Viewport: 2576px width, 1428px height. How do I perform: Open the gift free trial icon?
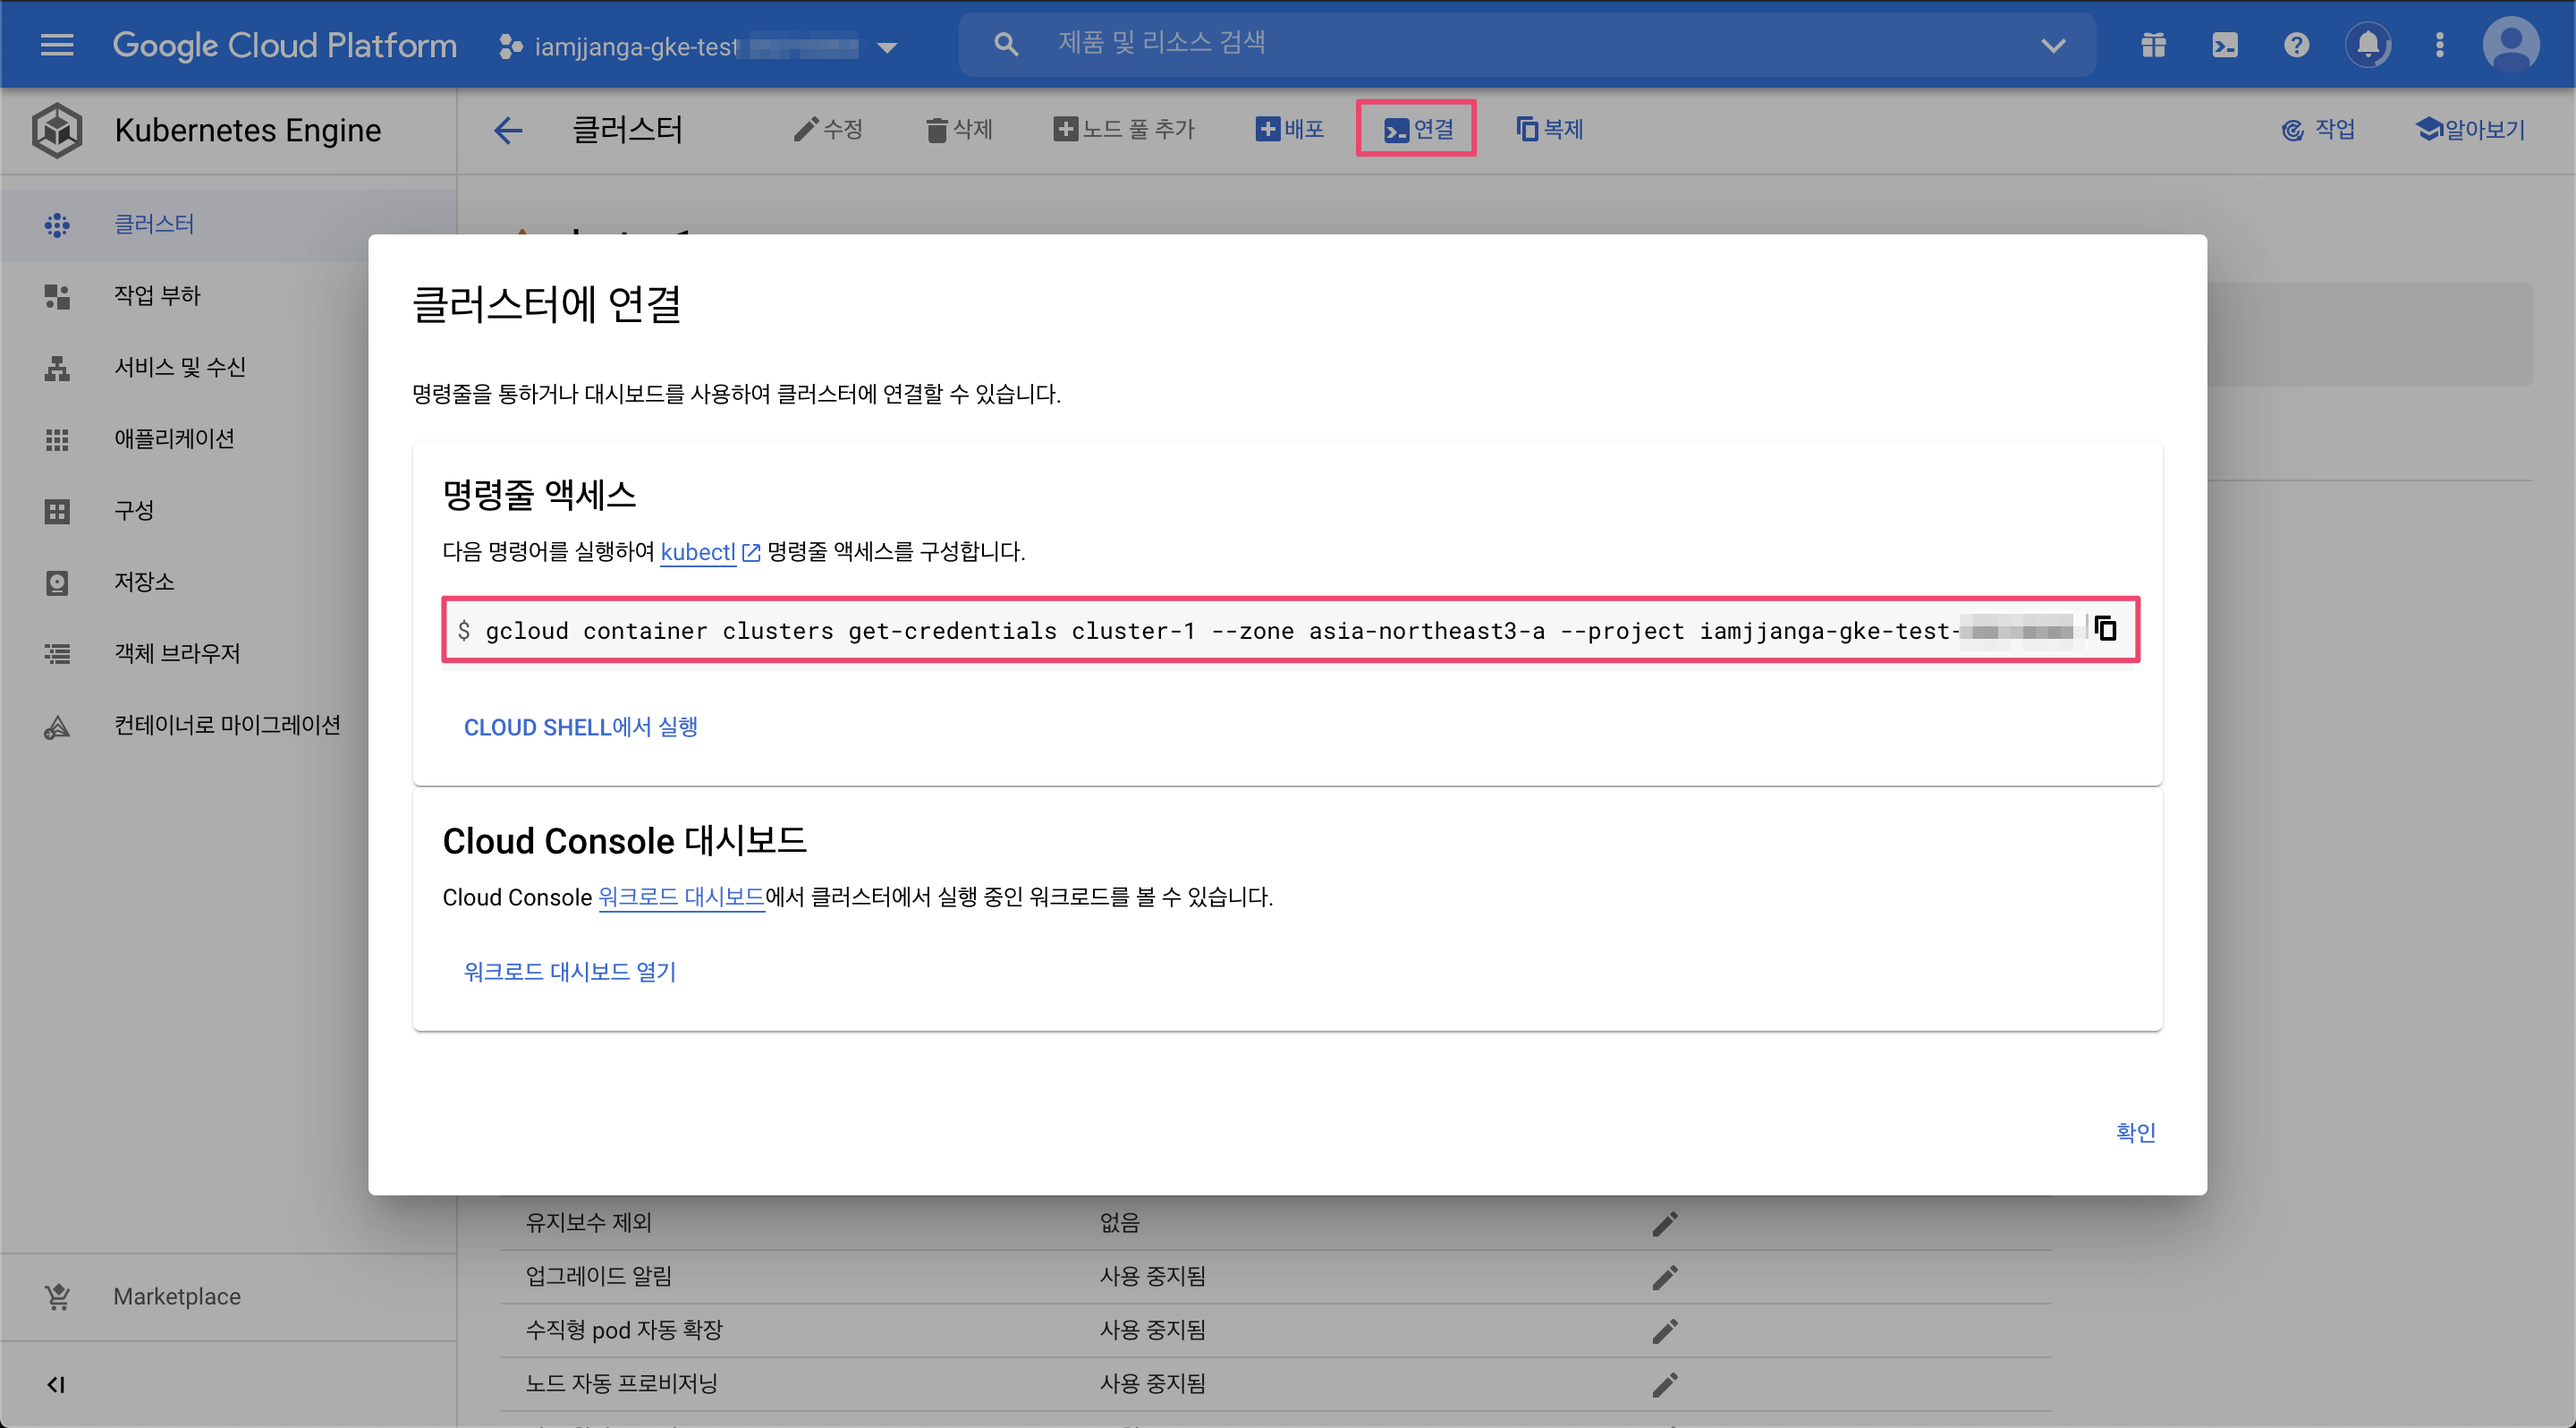pyautogui.click(x=2153, y=45)
